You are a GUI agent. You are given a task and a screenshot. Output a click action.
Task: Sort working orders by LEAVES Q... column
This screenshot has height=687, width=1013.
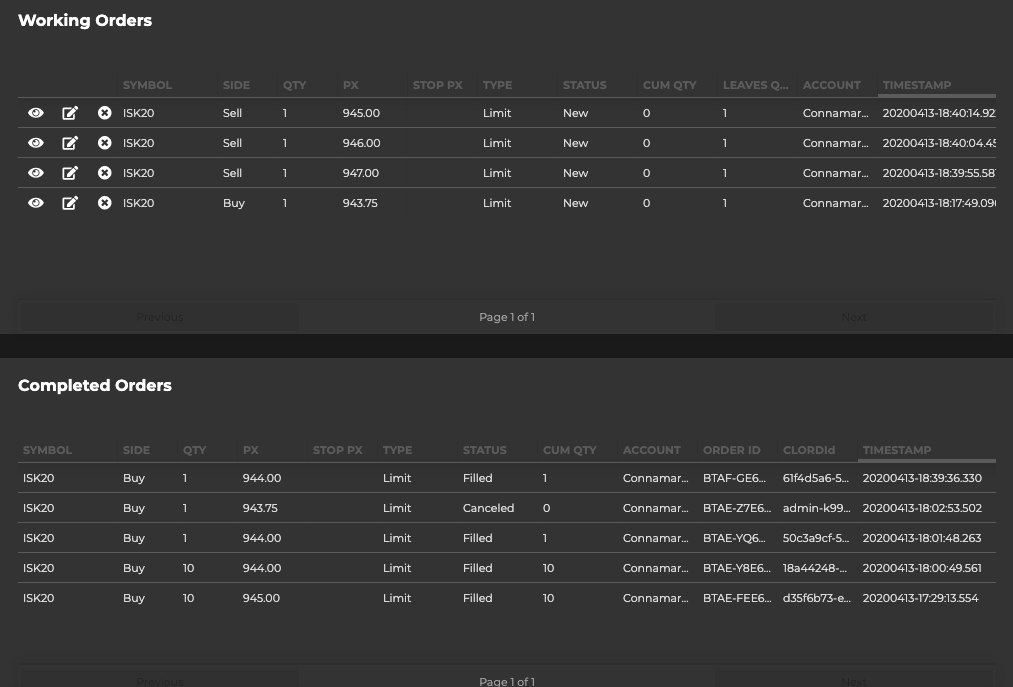tap(755, 85)
